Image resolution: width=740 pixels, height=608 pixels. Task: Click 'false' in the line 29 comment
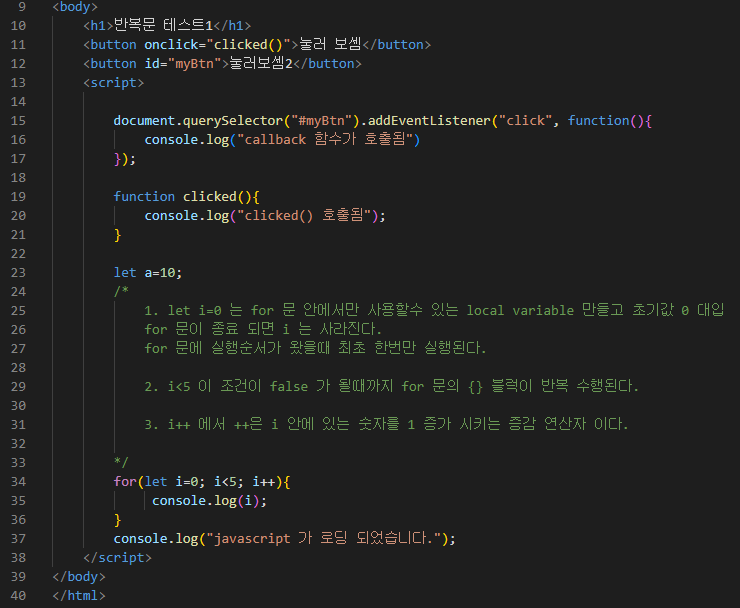[289, 387]
